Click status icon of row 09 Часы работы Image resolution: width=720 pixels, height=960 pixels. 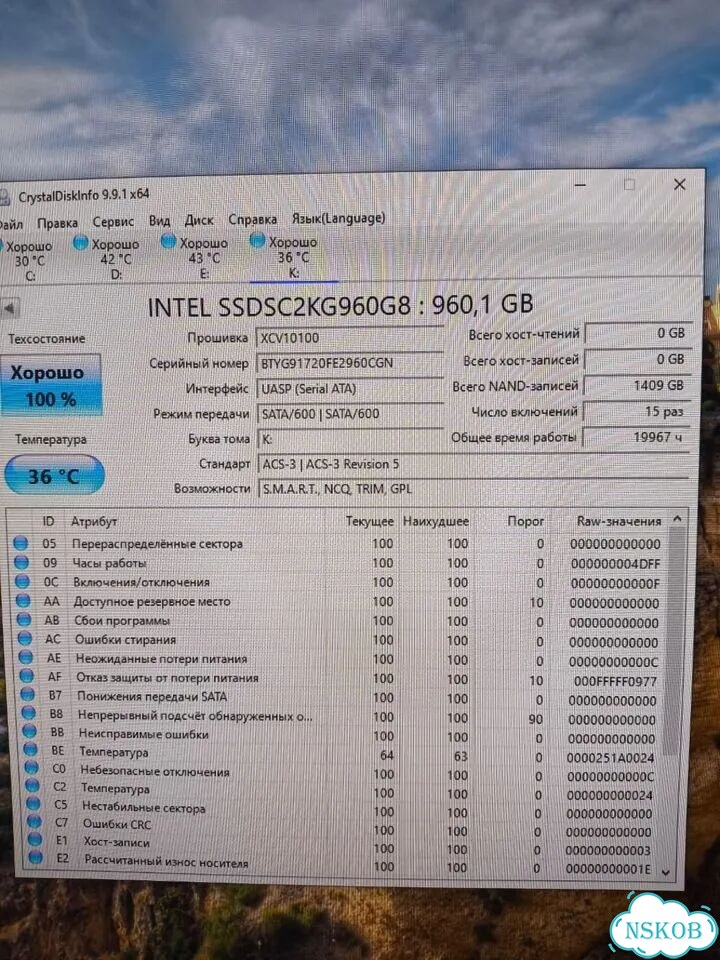coord(21,562)
